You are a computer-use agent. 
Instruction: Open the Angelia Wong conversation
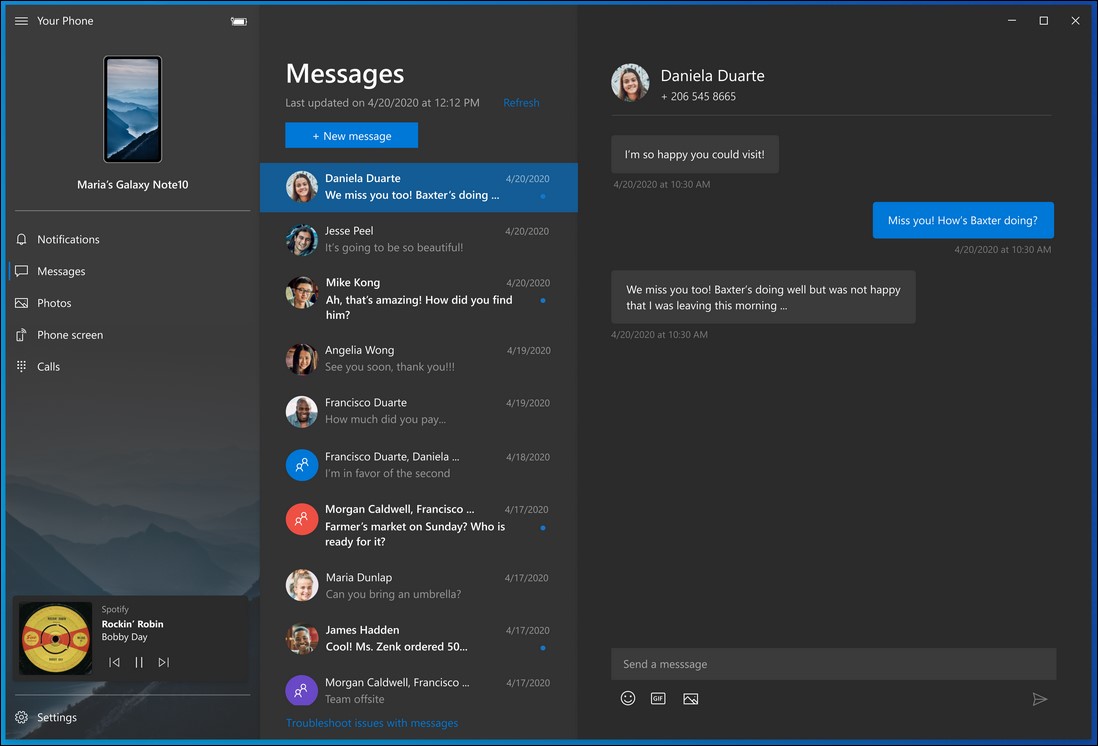pyautogui.click(x=419, y=359)
